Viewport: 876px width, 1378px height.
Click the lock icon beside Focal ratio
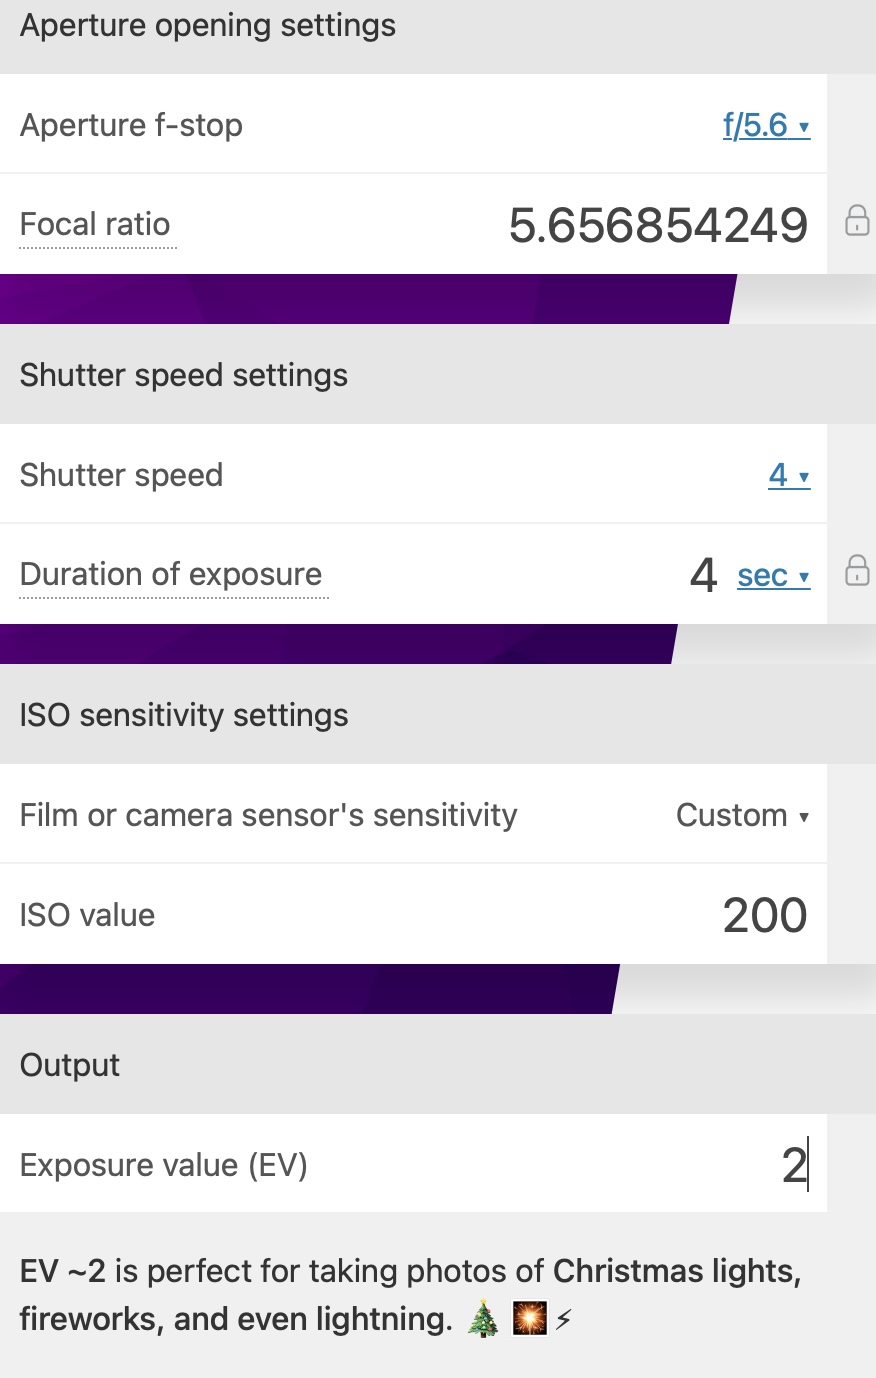[x=857, y=221]
